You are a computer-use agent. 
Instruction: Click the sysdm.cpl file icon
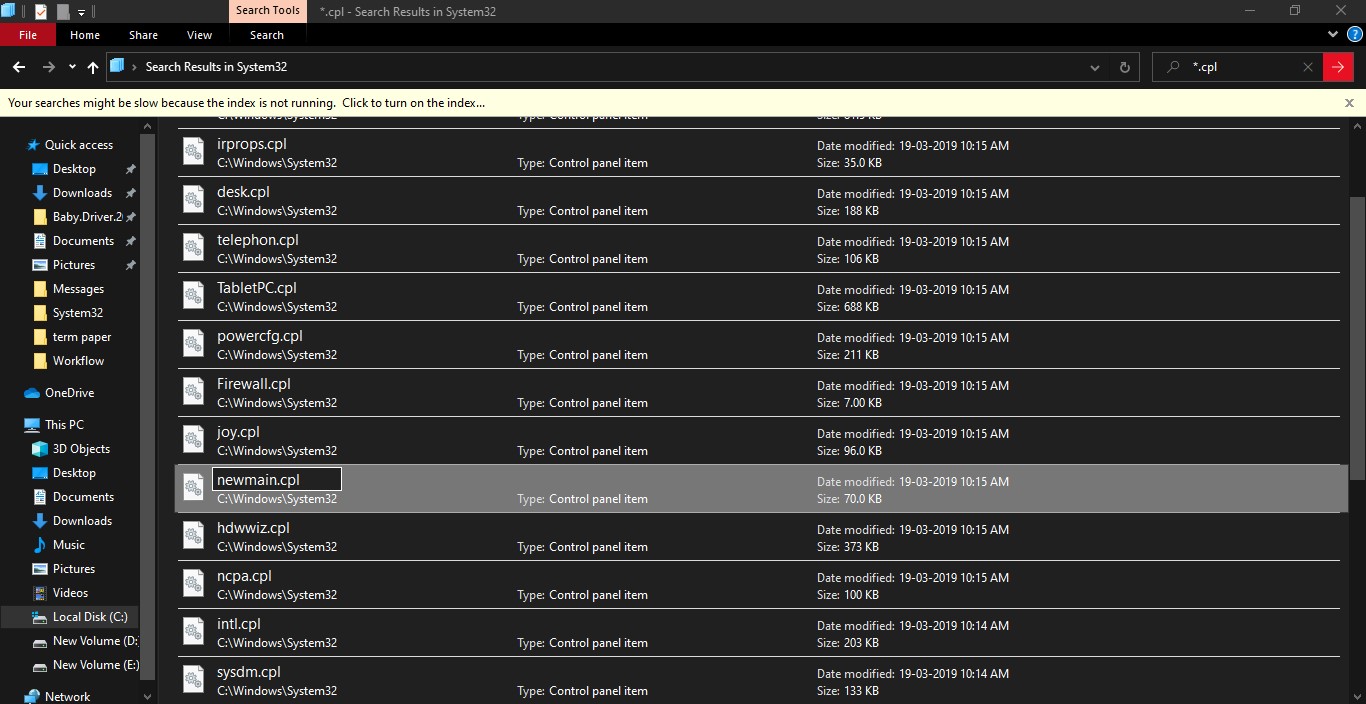point(193,679)
